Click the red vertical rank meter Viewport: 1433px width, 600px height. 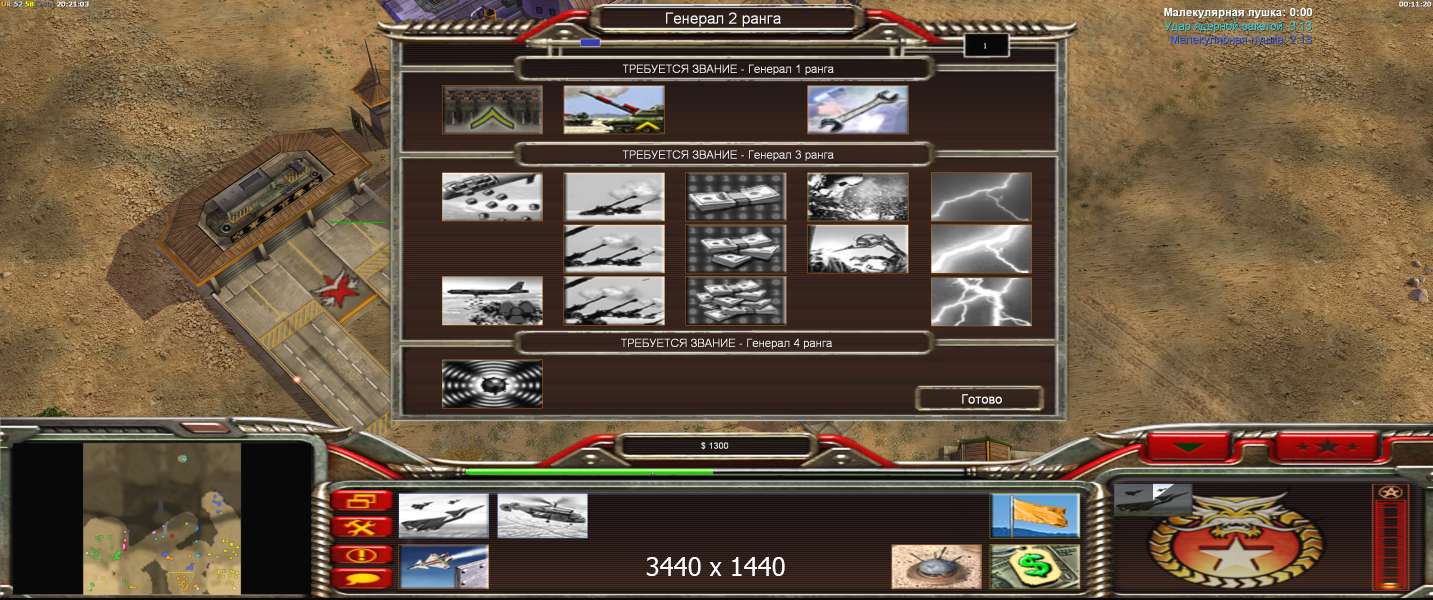pos(1388,545)
